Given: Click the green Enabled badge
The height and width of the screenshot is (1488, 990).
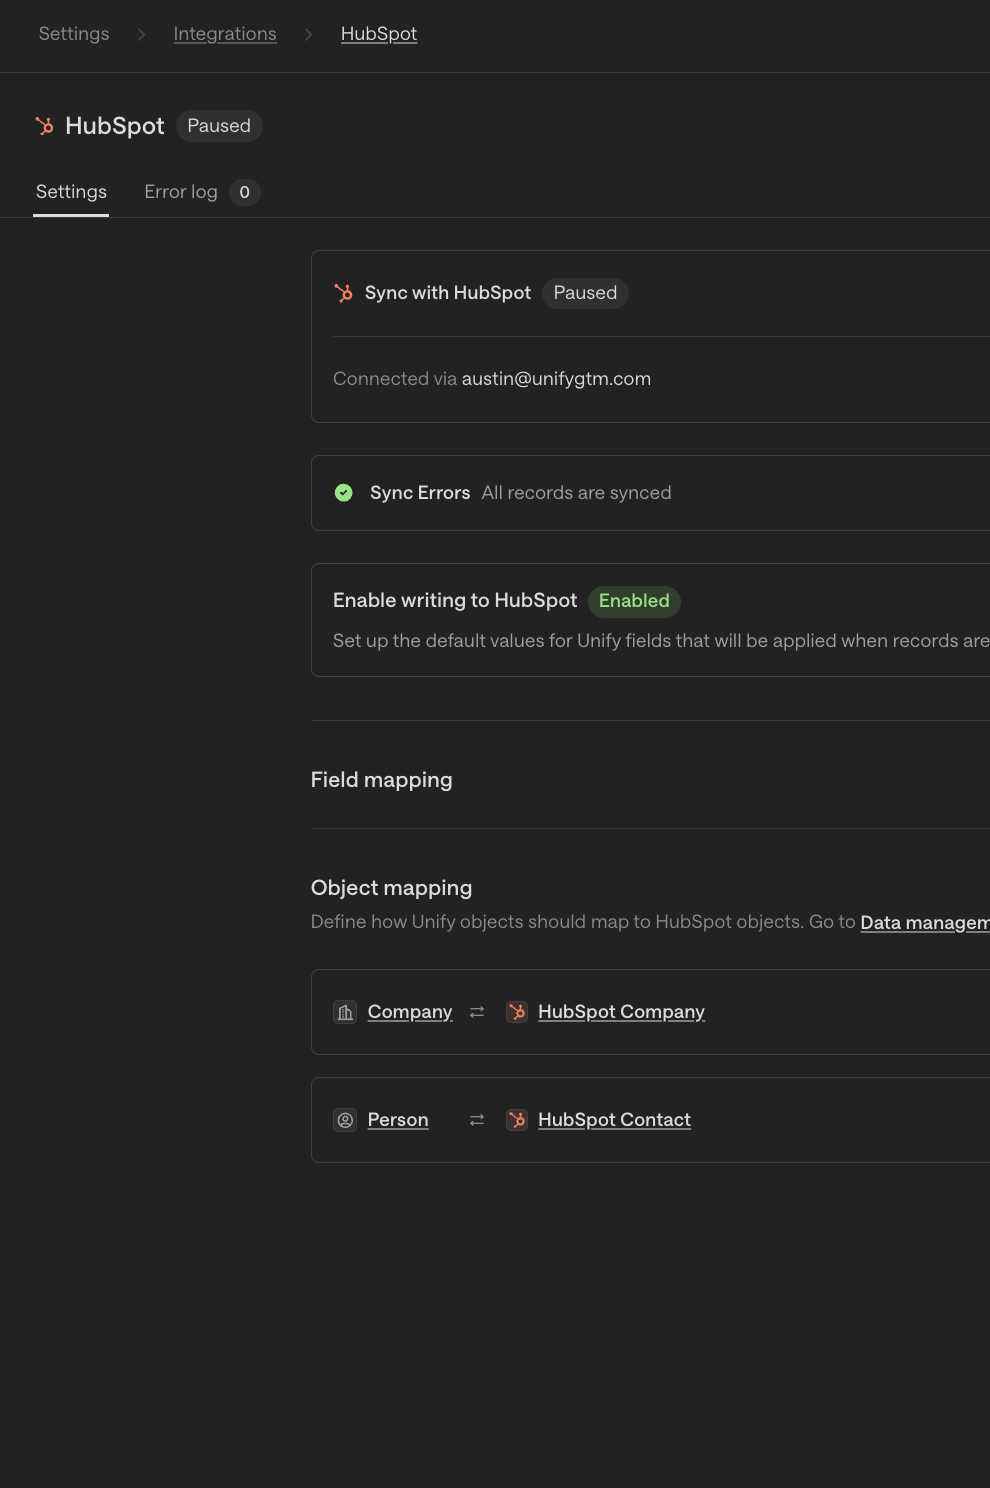Looking at the screenshot, I should coord(634,601).
